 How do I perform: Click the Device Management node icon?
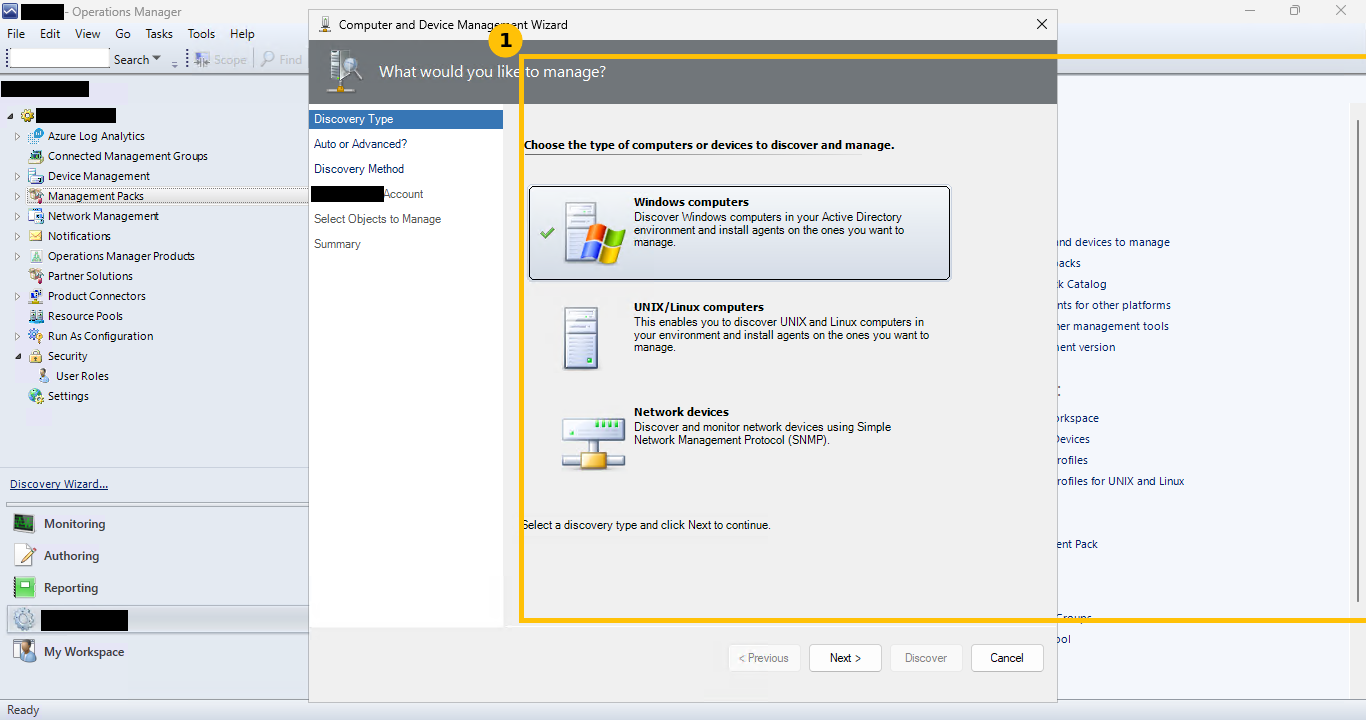click(x=36, y=176)
